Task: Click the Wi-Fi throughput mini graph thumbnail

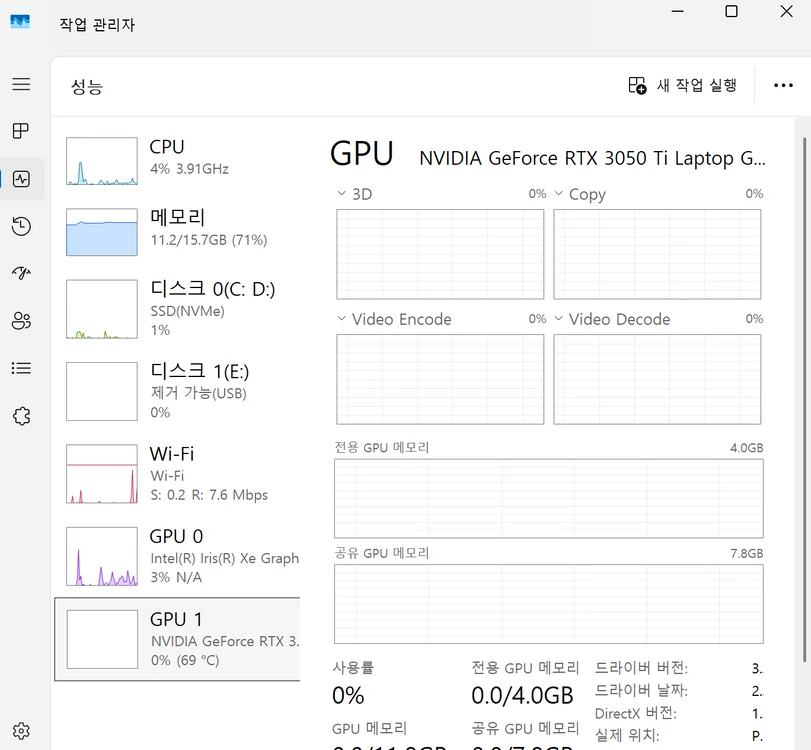Action: [102, 474]
